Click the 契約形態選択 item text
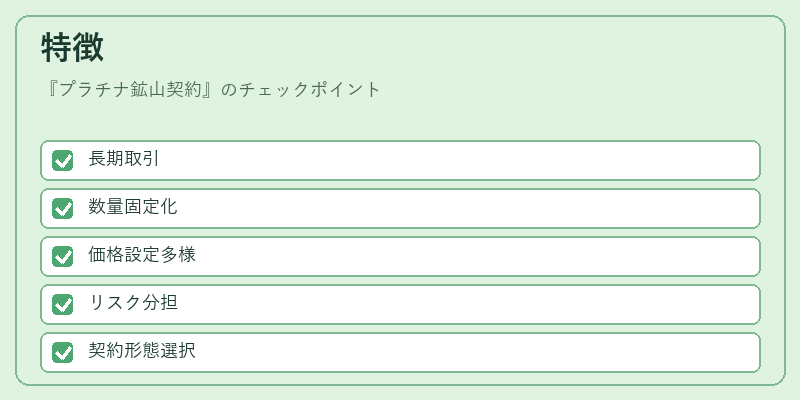 pyautogui.click(x=142, y=351)
